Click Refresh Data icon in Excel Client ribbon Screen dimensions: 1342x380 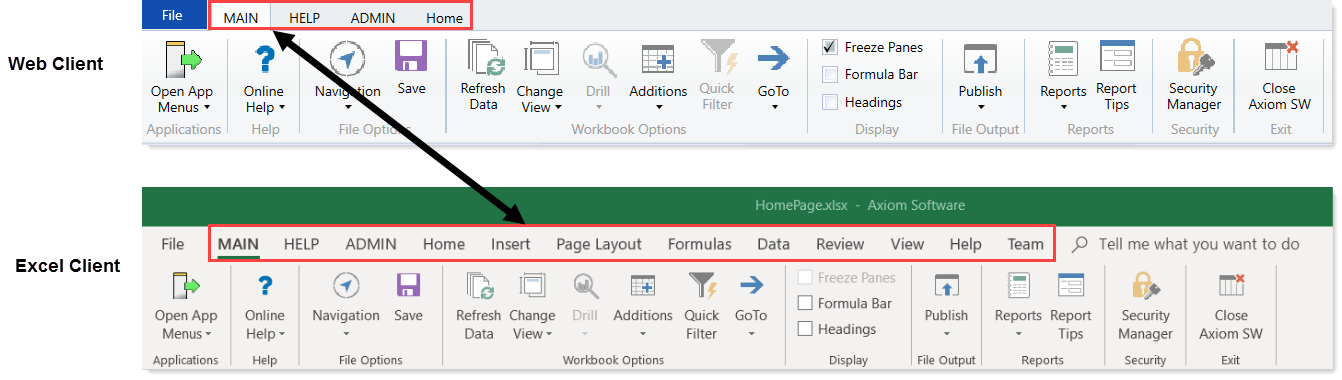pos(479,287)
